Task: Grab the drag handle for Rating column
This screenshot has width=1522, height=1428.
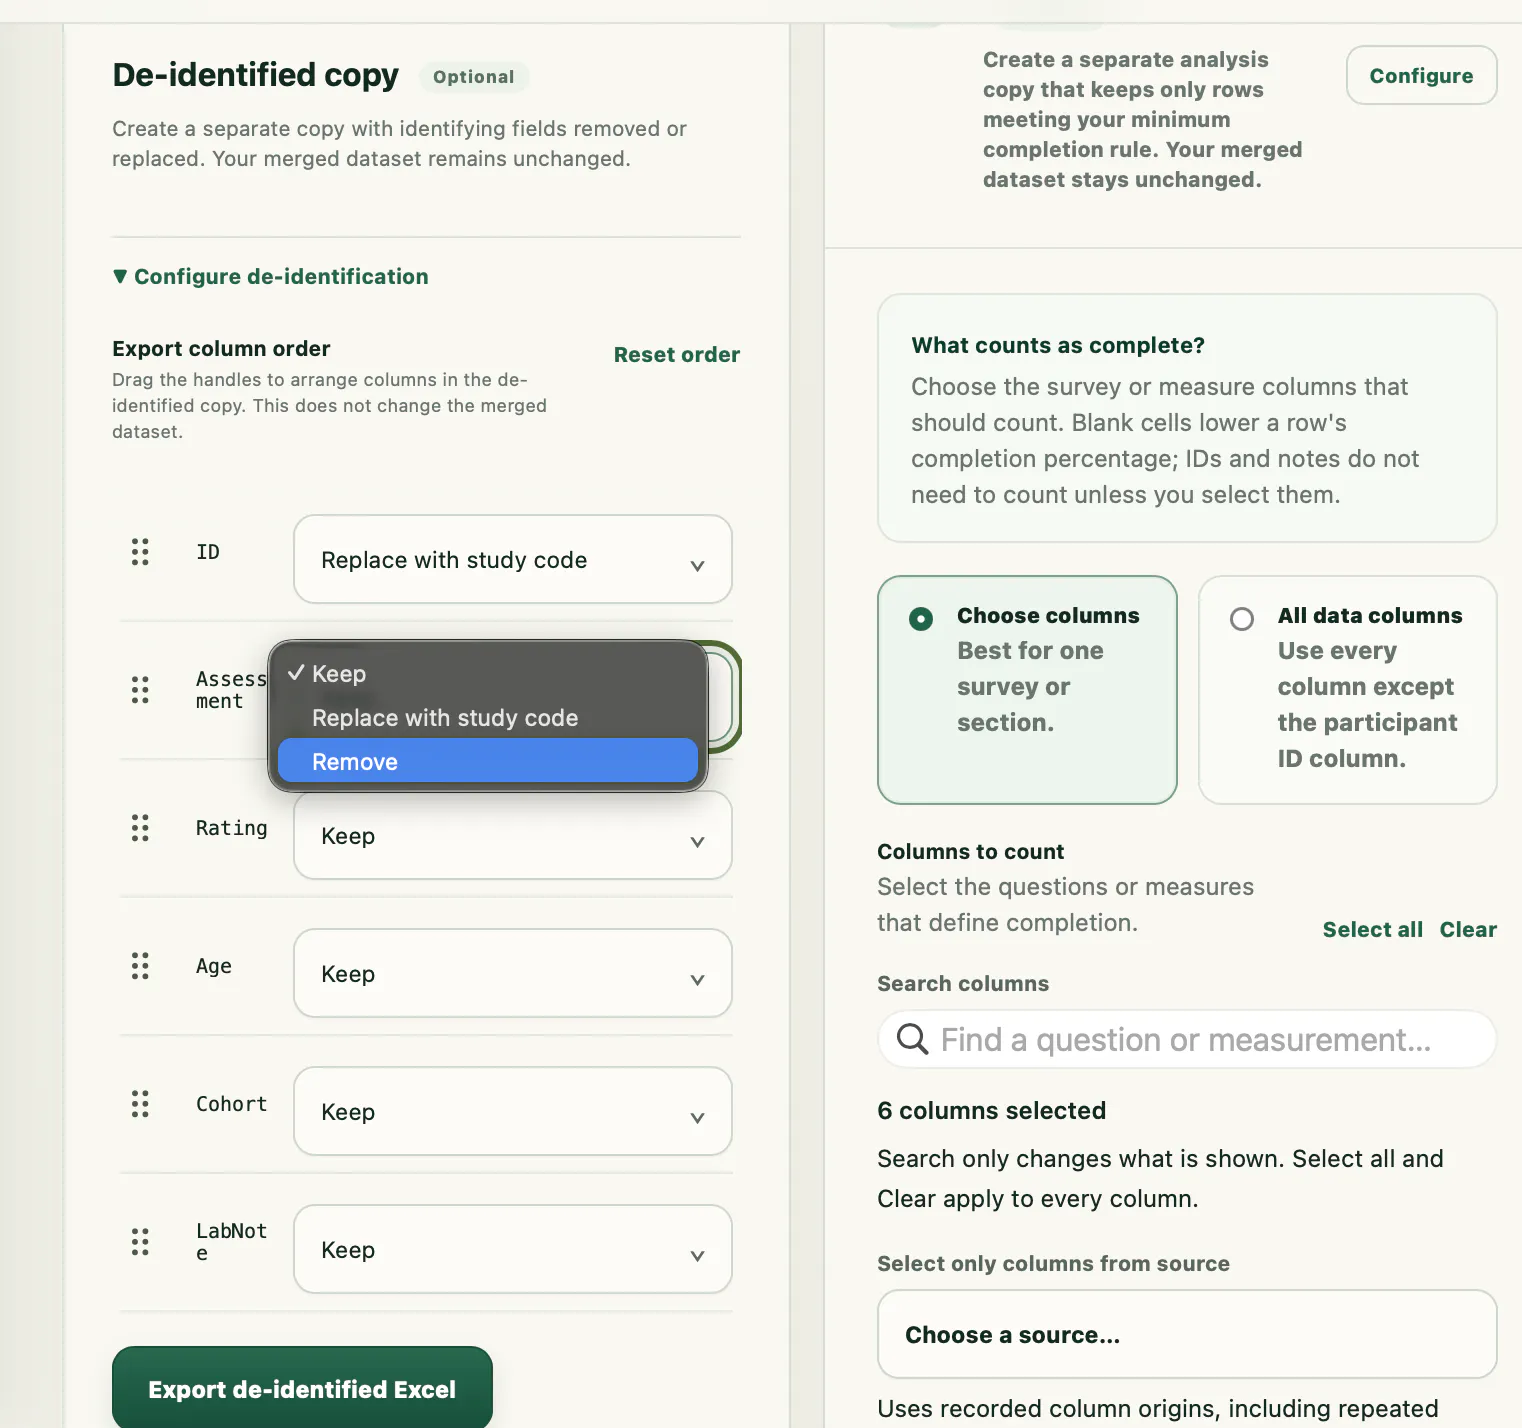Action: click(x=140, y=828)
